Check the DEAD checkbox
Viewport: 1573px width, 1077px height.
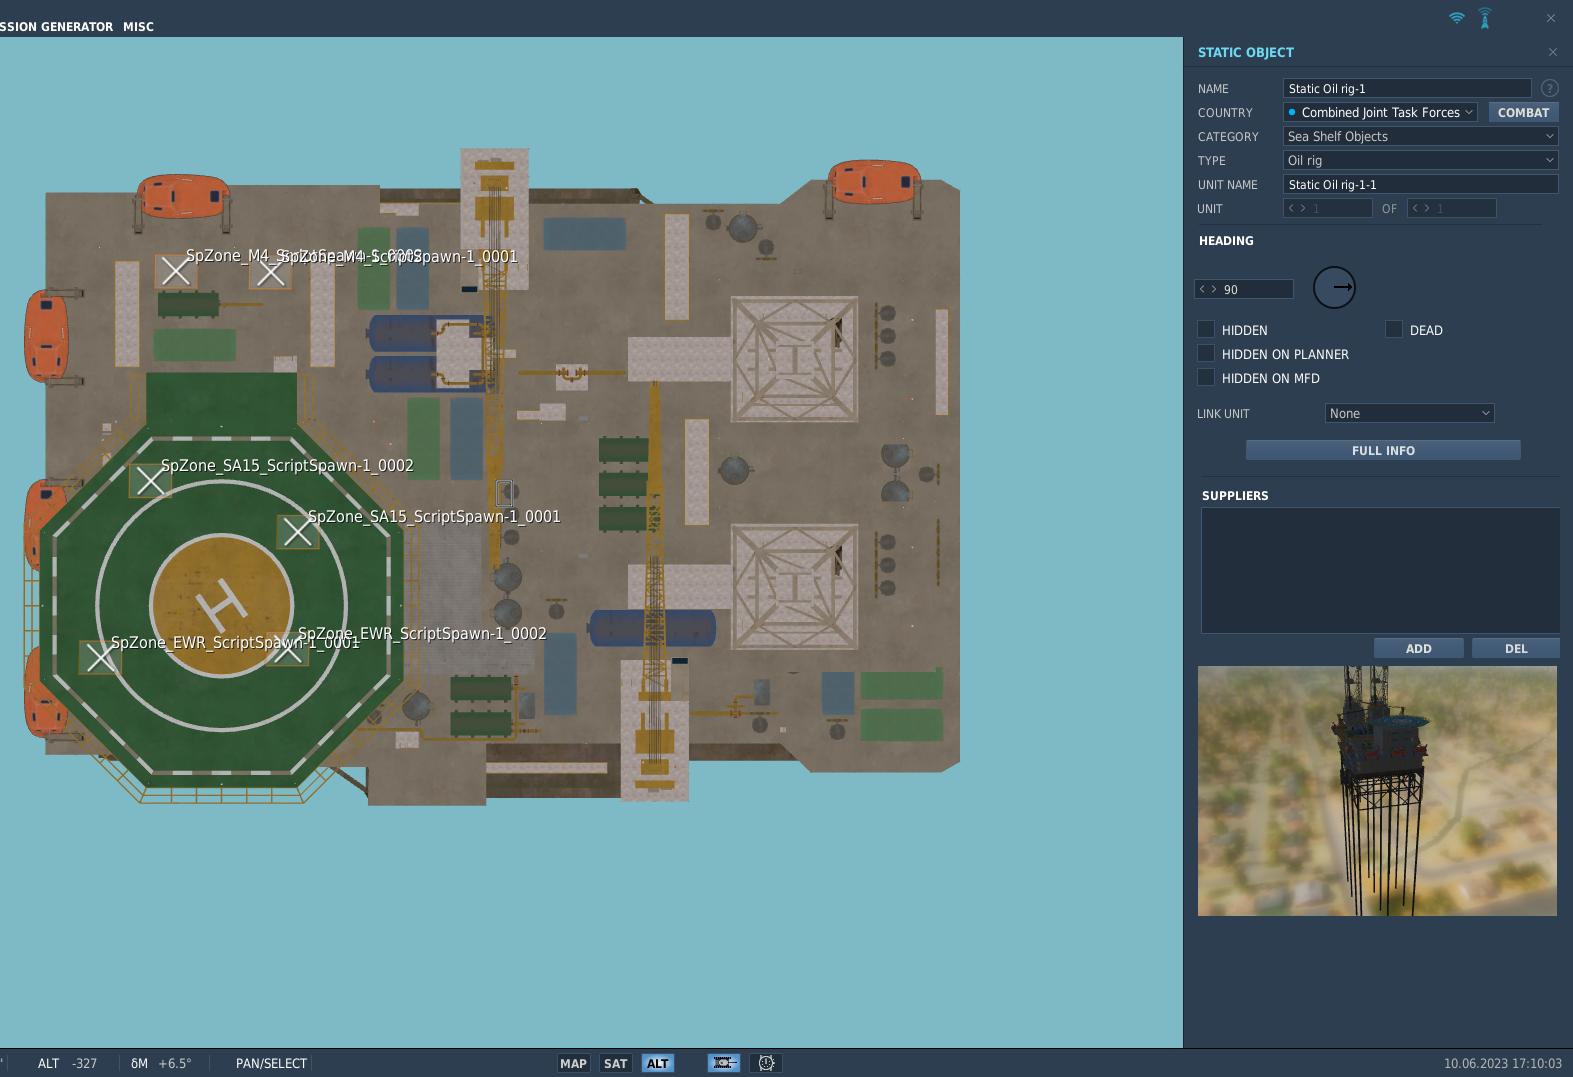point(1394,330)
